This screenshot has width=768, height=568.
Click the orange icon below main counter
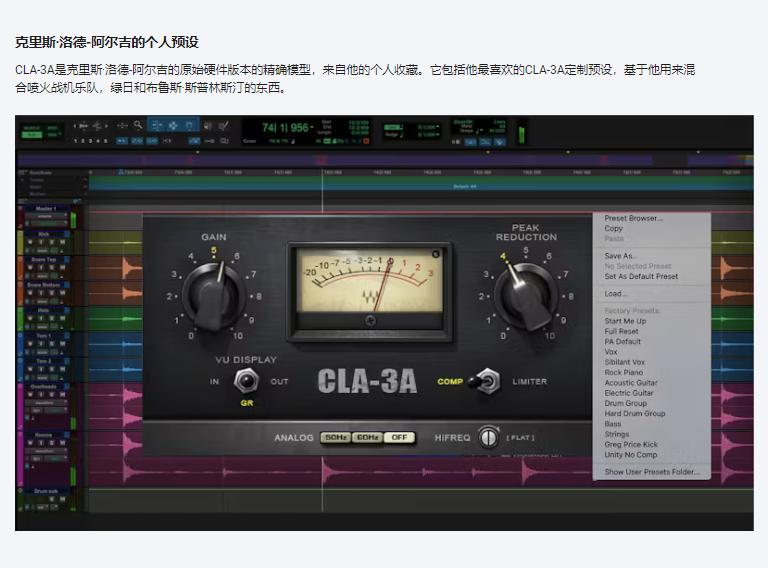(x=366, y=141)
